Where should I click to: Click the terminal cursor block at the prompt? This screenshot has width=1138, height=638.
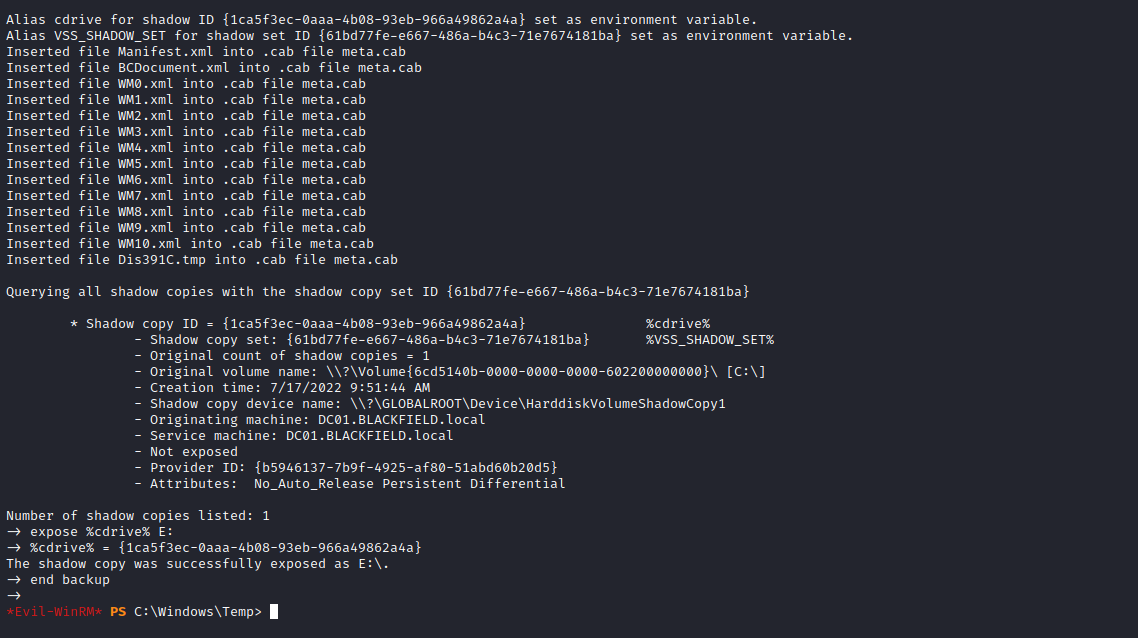[274, 611]
